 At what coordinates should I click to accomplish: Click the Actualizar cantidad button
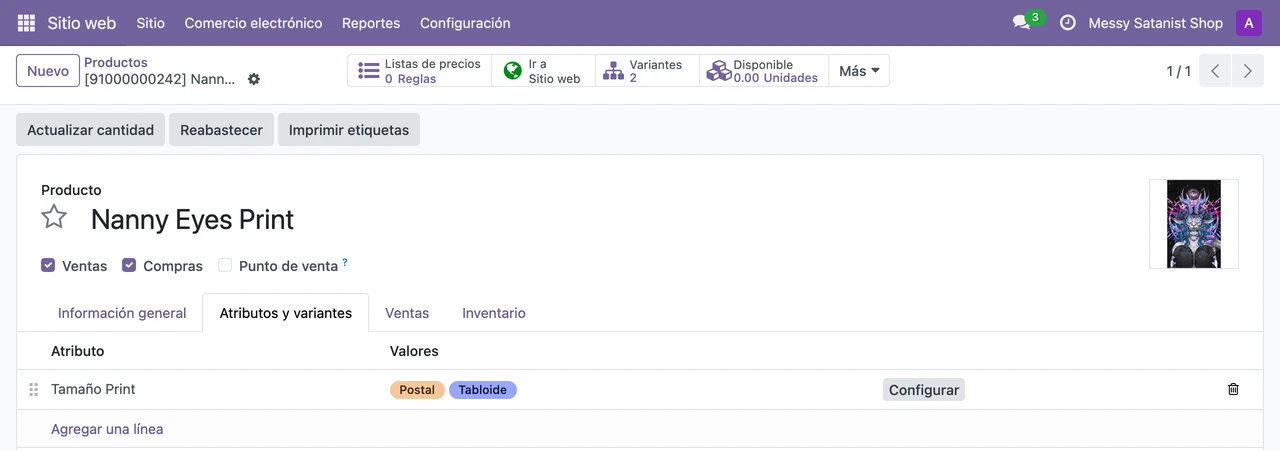click(90, 130)
